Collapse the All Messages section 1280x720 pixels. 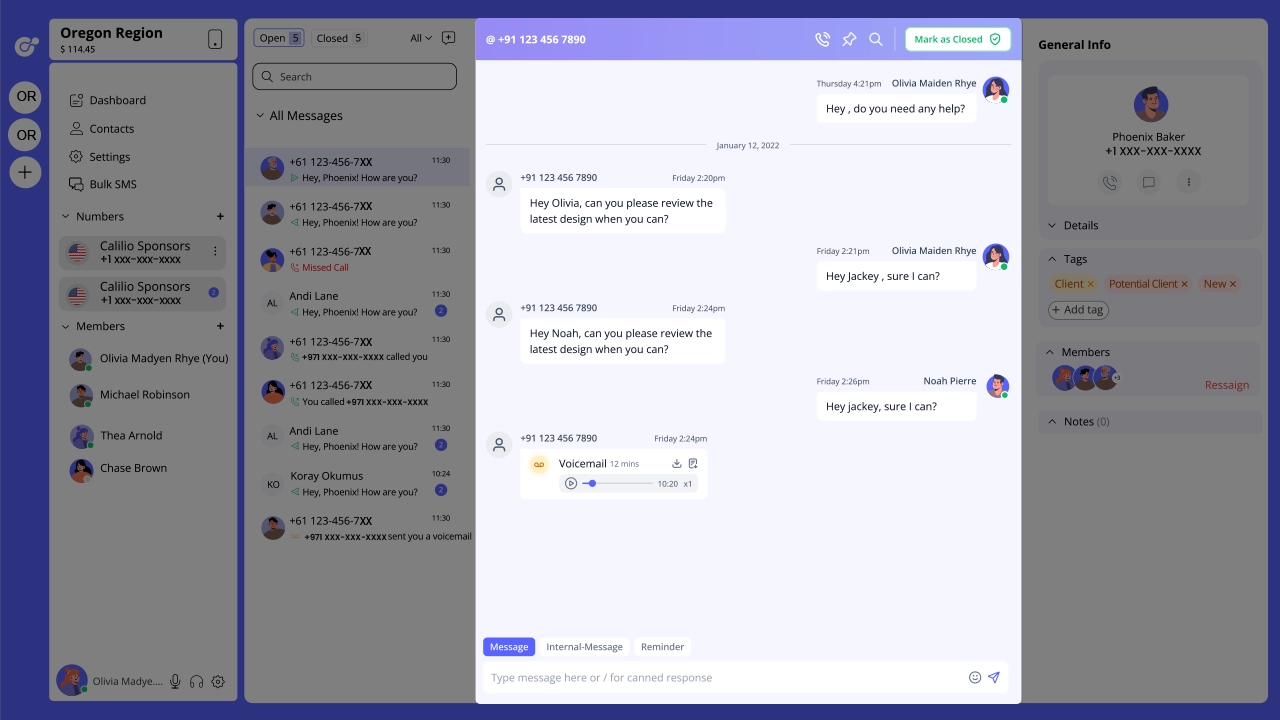(260, 116)
